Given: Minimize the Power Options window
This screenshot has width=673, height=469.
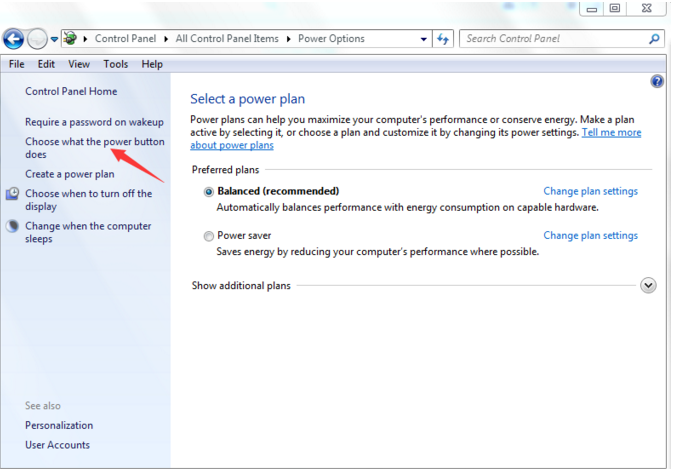Looking at the screenshot, I should [x=592, y=9].
